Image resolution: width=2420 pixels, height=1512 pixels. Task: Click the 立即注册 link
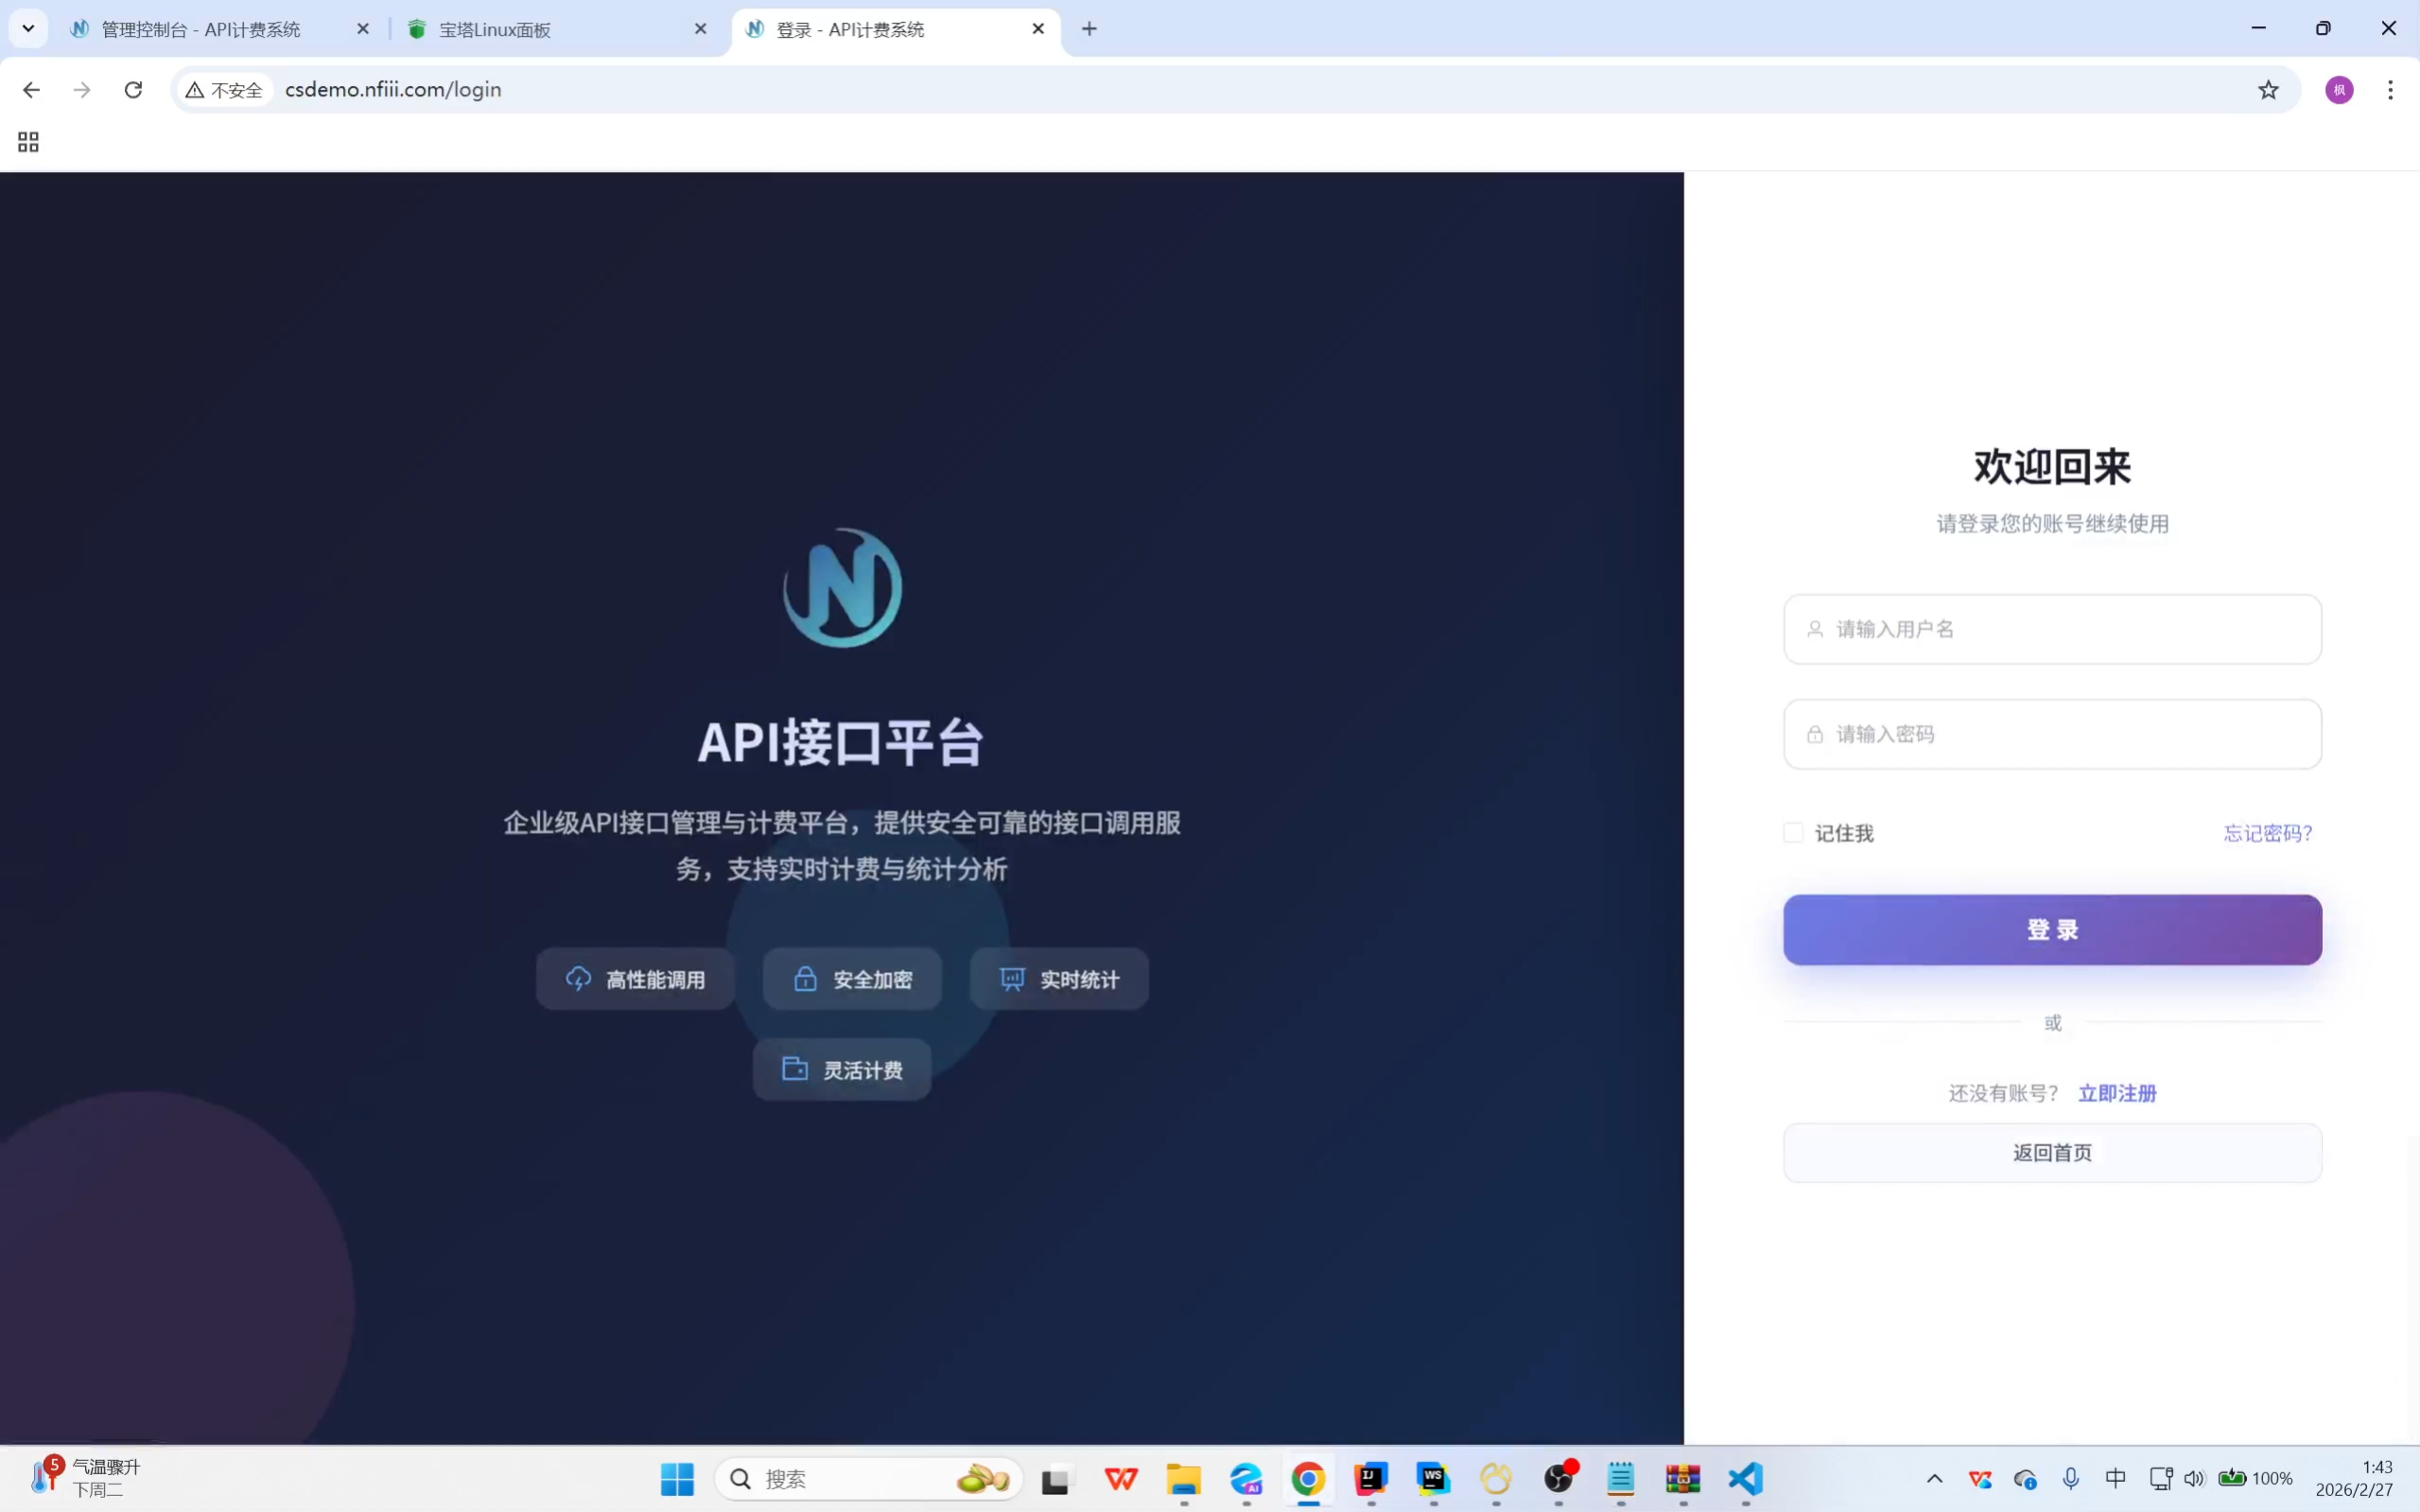tap(2117, 1093)
